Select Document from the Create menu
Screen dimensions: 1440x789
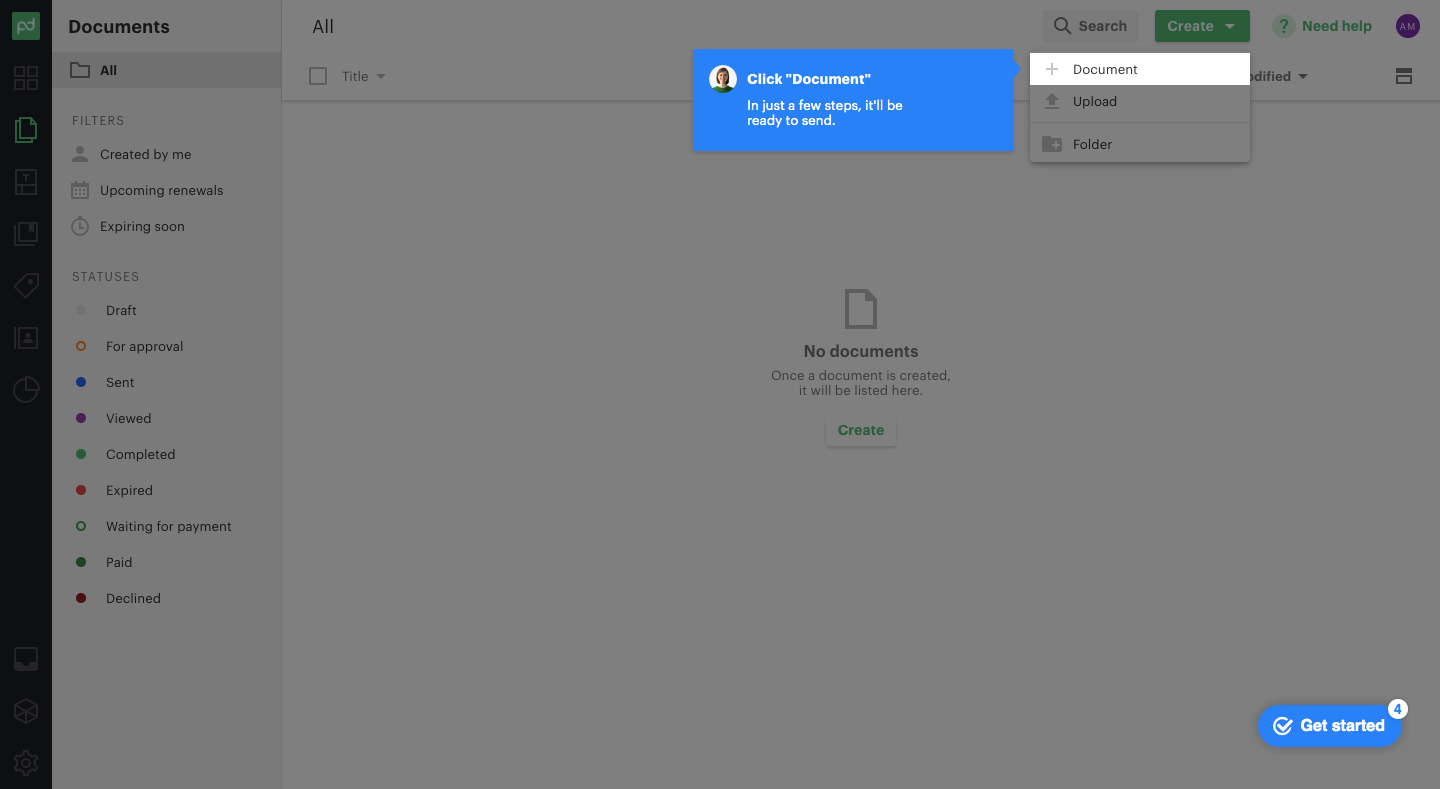pos(1140,69)
